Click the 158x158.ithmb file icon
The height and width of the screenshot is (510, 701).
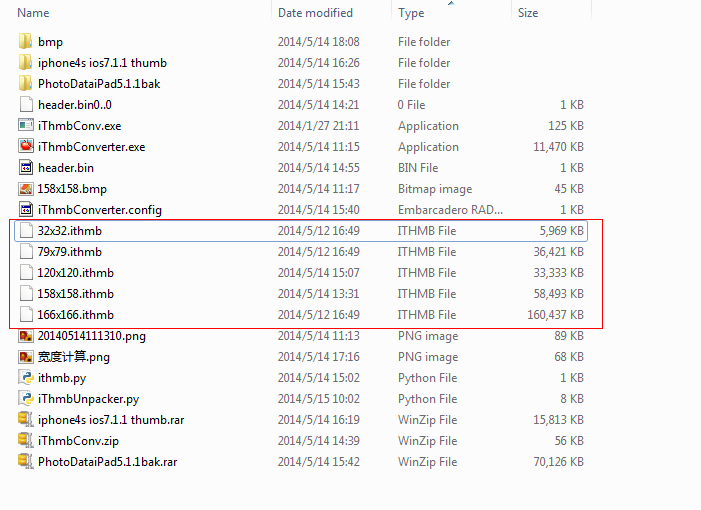[x=26, y=294]
